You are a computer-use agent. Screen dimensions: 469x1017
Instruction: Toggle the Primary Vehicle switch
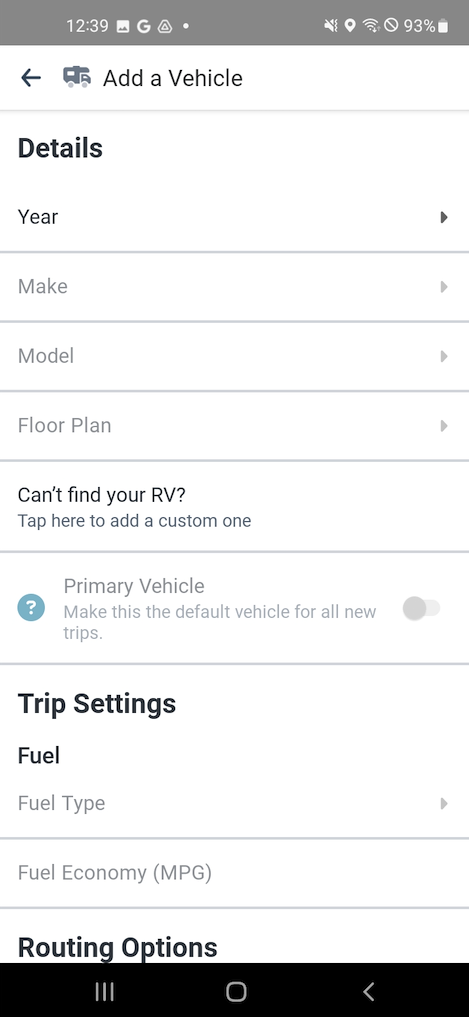click(421, 608)
